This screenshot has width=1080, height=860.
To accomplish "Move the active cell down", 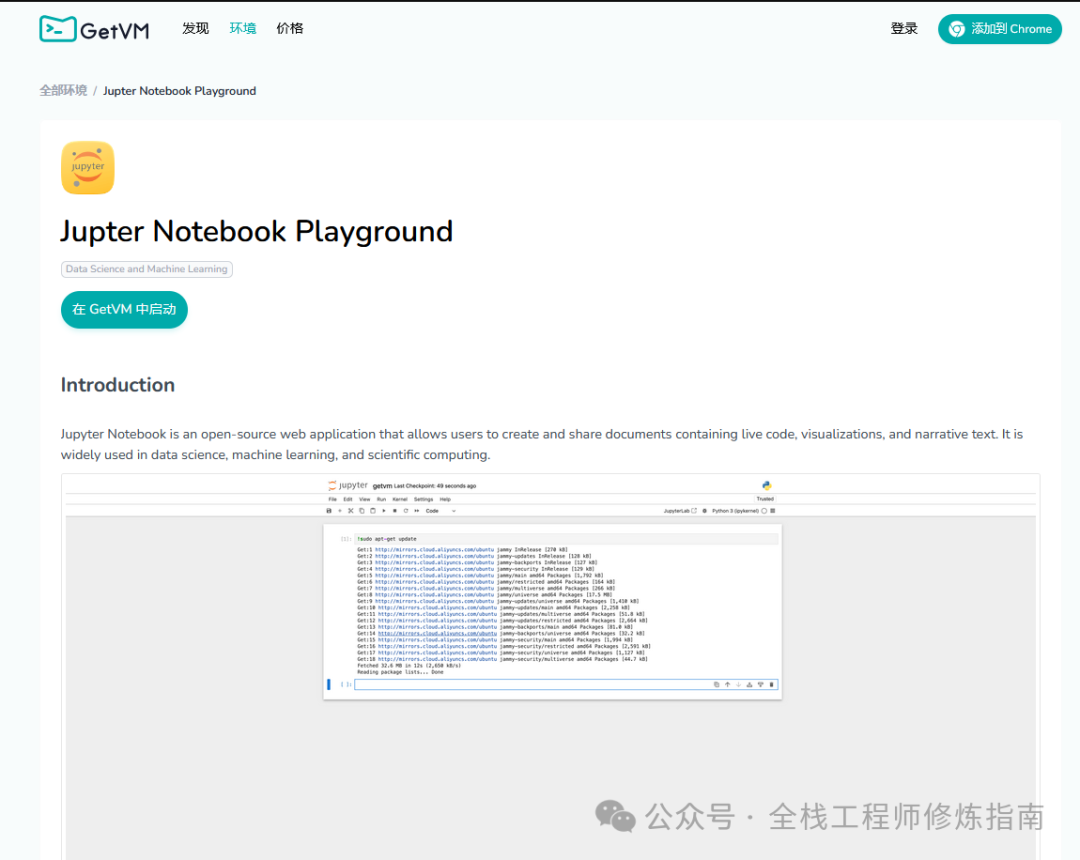I will (738, 684).
